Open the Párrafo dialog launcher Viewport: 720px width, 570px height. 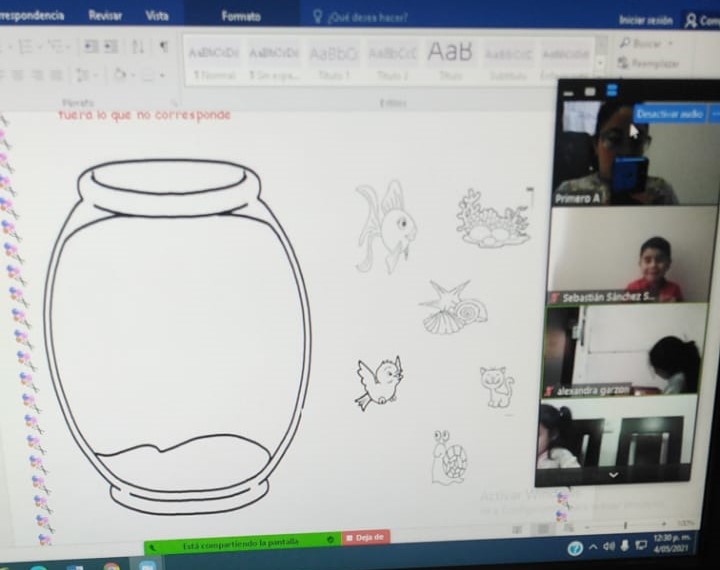click(x=174, y=102)
